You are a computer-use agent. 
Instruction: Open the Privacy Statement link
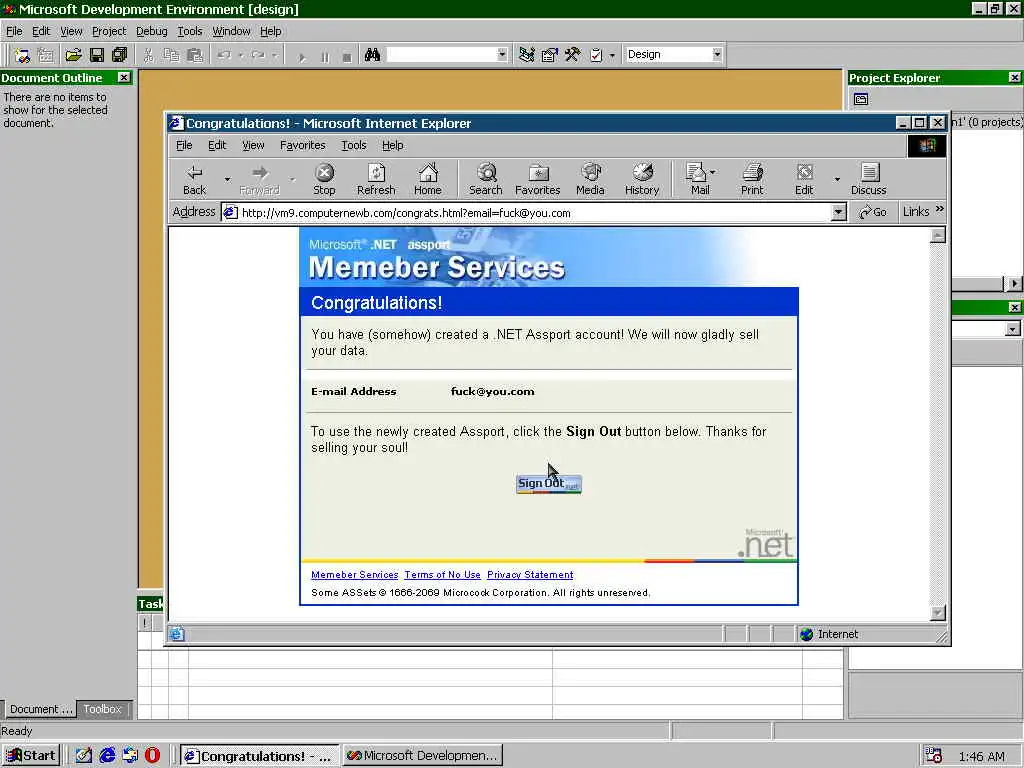tap(530, 575)
